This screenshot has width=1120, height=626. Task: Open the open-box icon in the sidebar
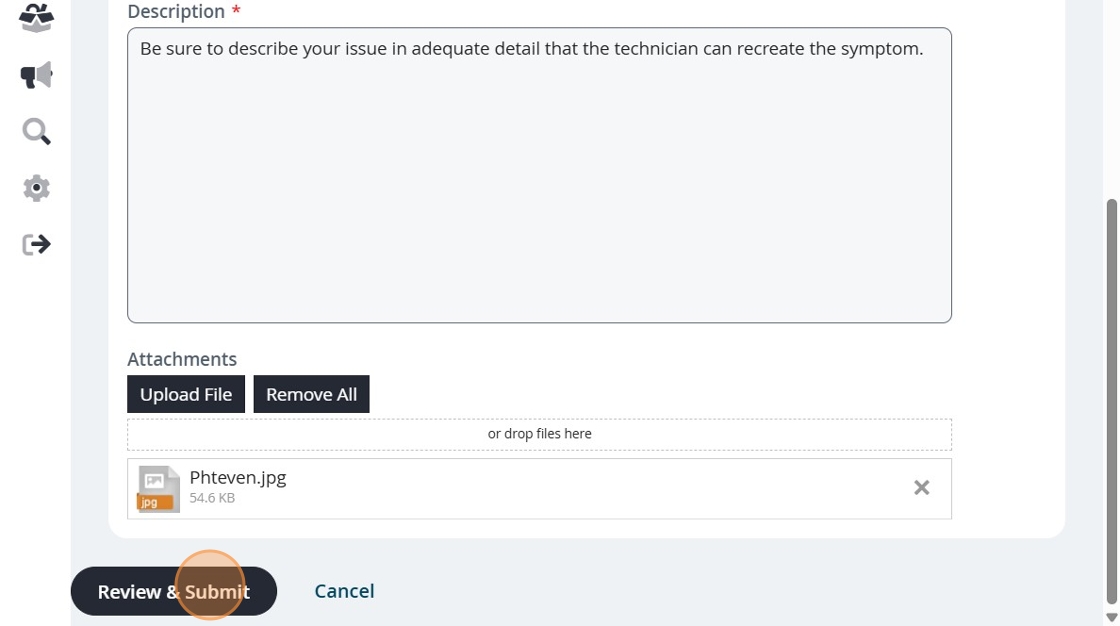click(36, 17)
